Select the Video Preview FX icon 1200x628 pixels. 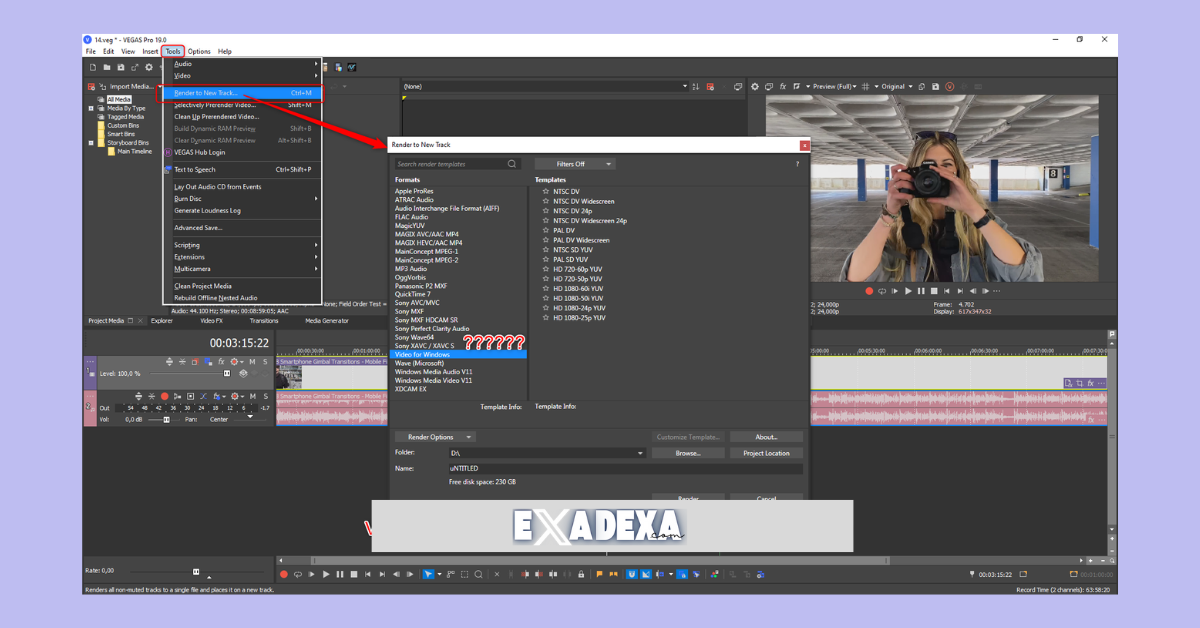(782, 86)
